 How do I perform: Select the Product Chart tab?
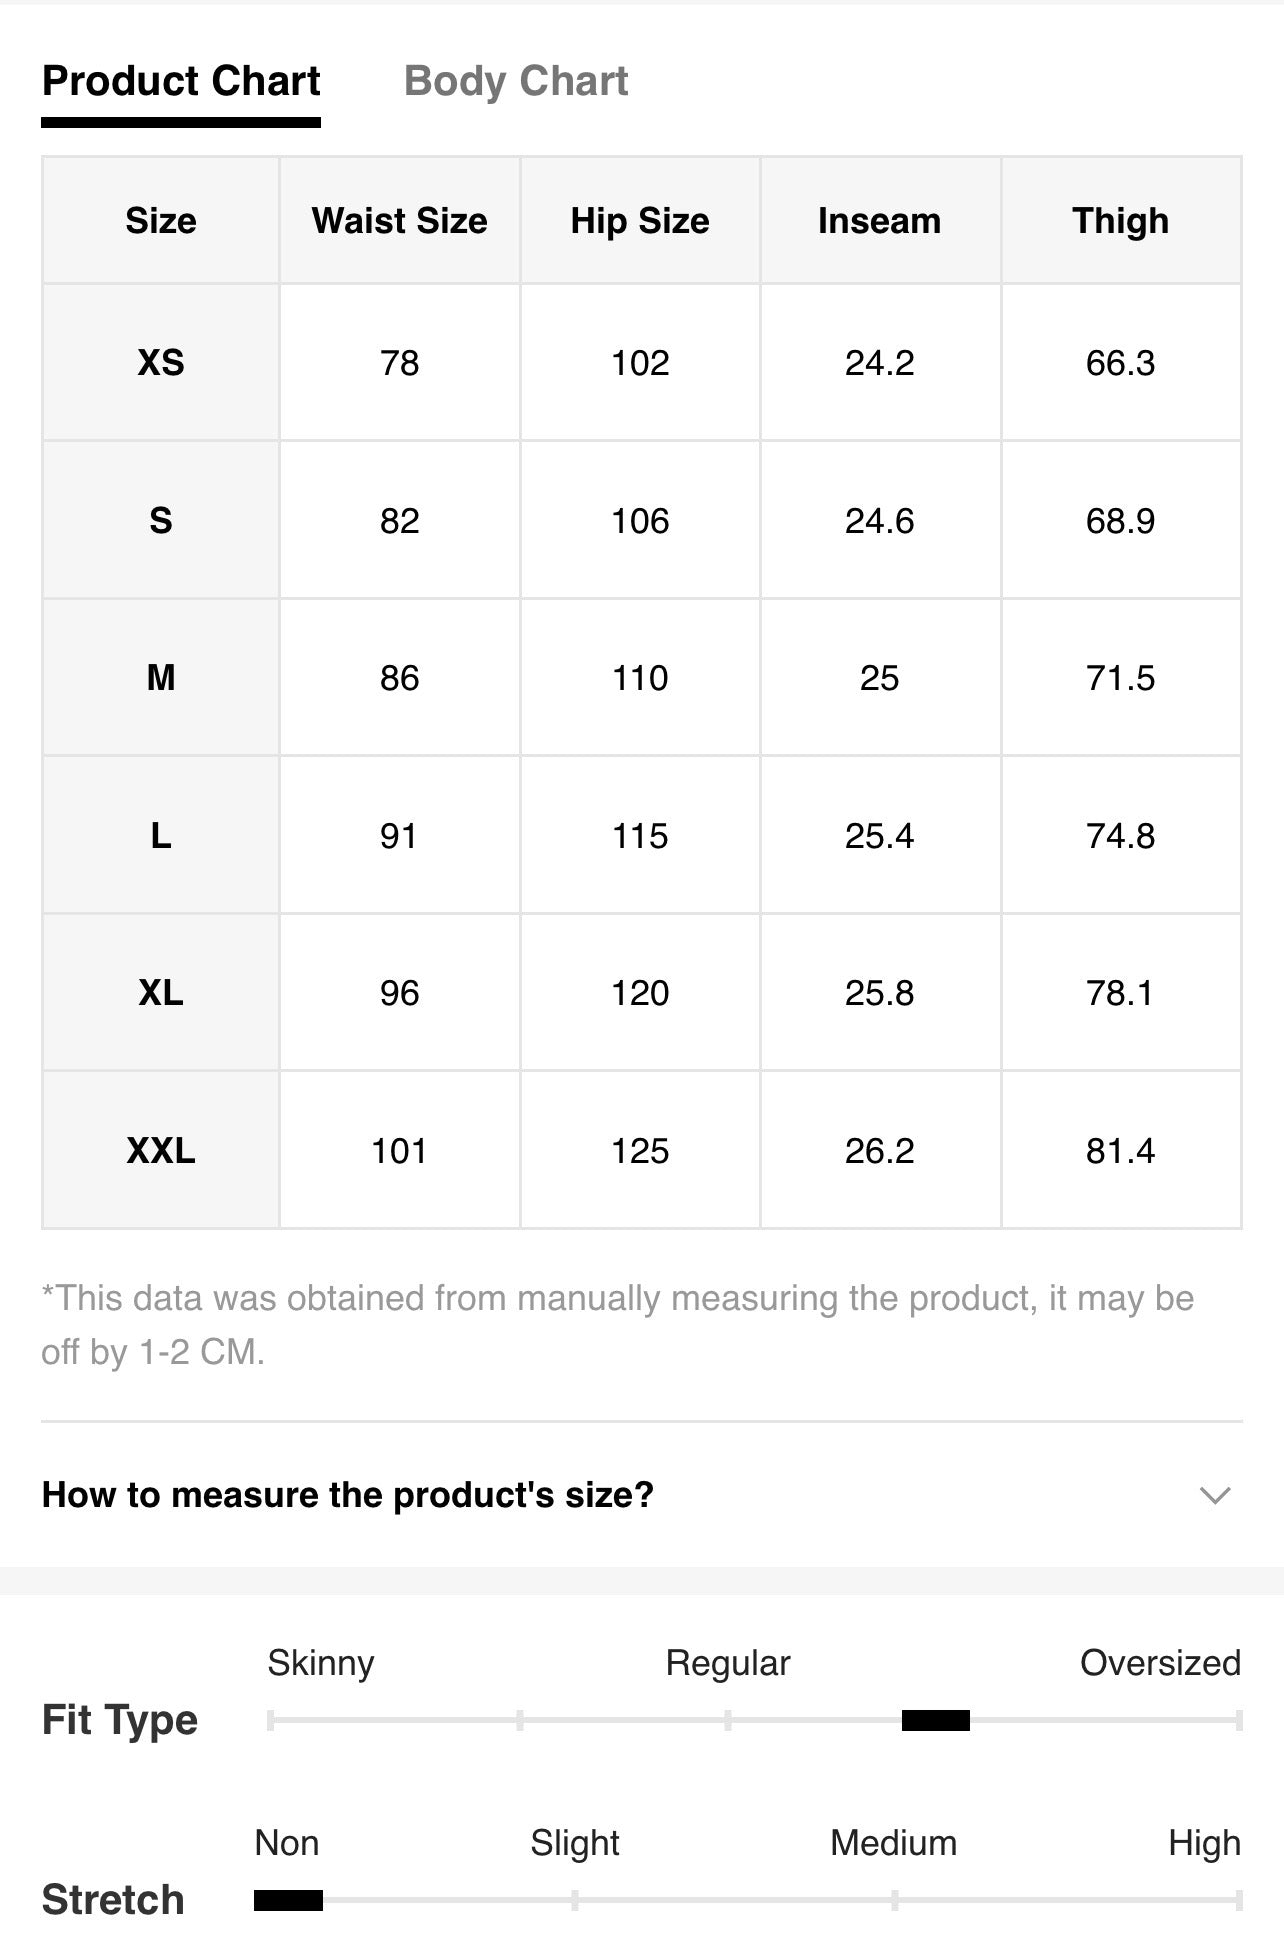(181, 81)
